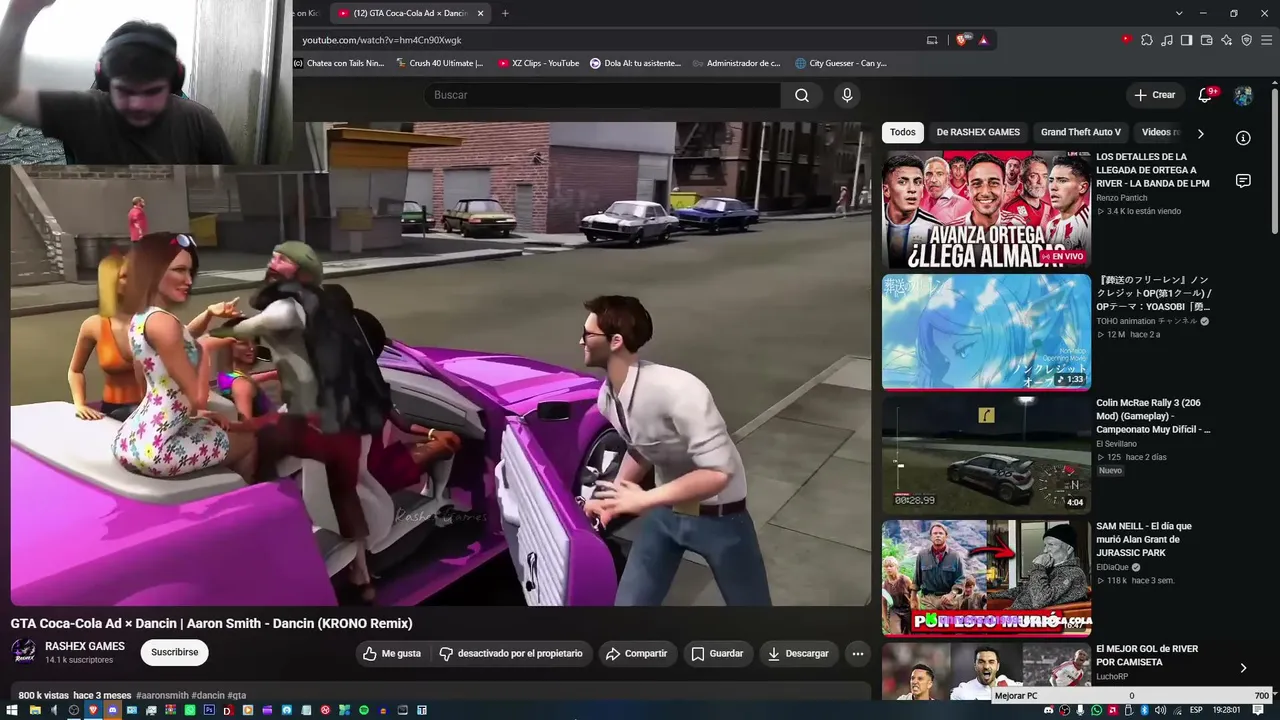Open the browser tab search dropdown arrow
1280x720 pixels.
[1179, 13]
